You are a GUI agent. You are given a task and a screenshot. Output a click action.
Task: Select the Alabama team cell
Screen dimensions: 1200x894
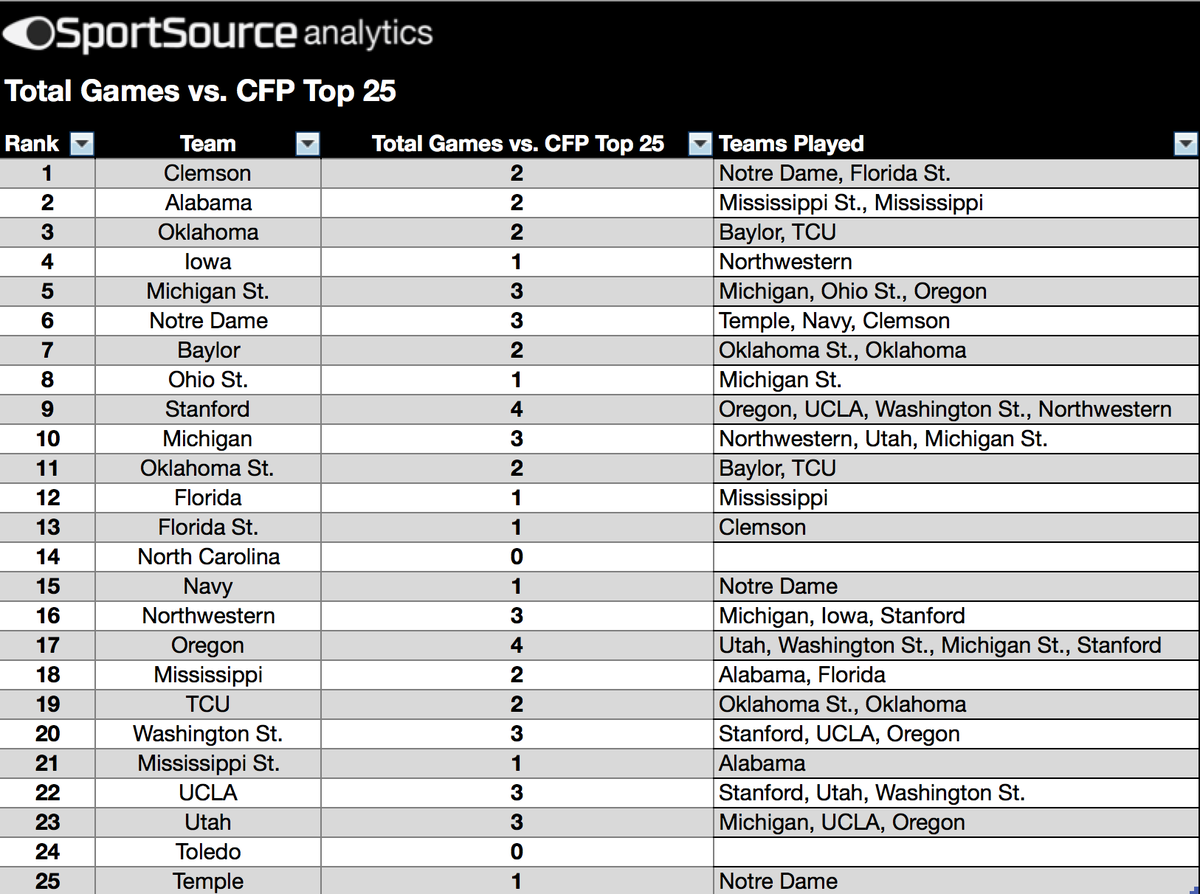pos(208,203)
